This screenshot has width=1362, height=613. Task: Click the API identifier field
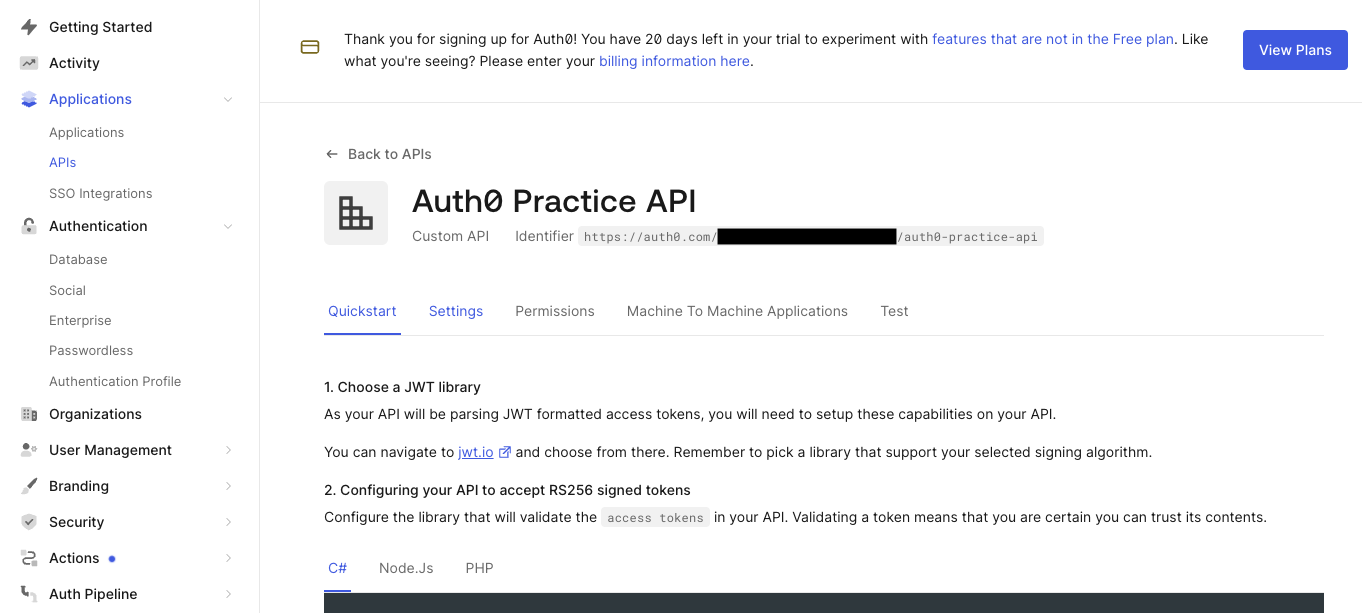click(810, 236)
